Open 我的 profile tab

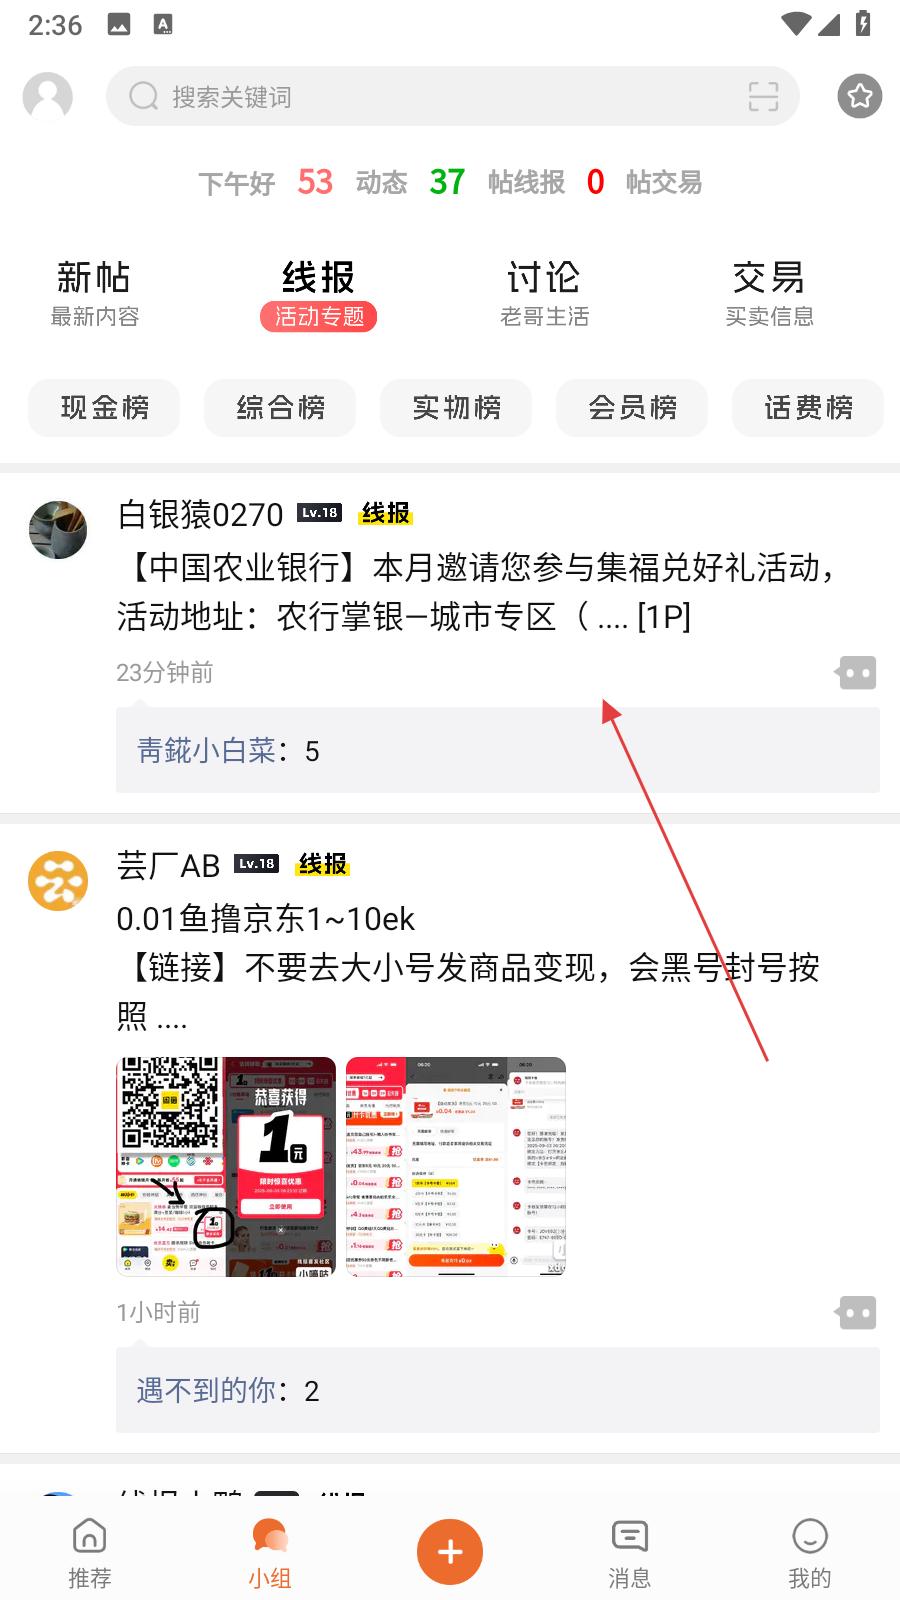click(809, 1554)
